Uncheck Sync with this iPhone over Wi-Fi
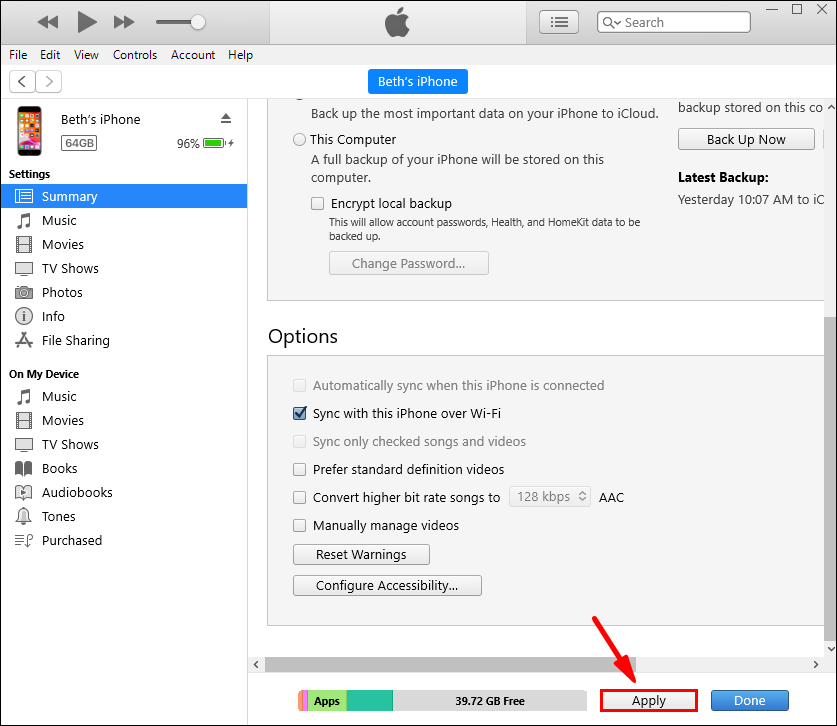The height and width of the screenshot is (726, 837). click(299, 413)
